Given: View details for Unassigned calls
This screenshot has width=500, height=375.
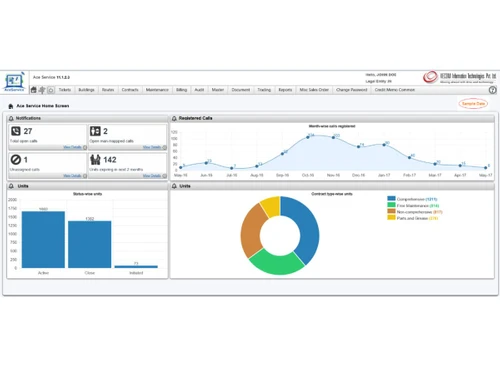Looking at the screenshot, I should pos(72,176).
